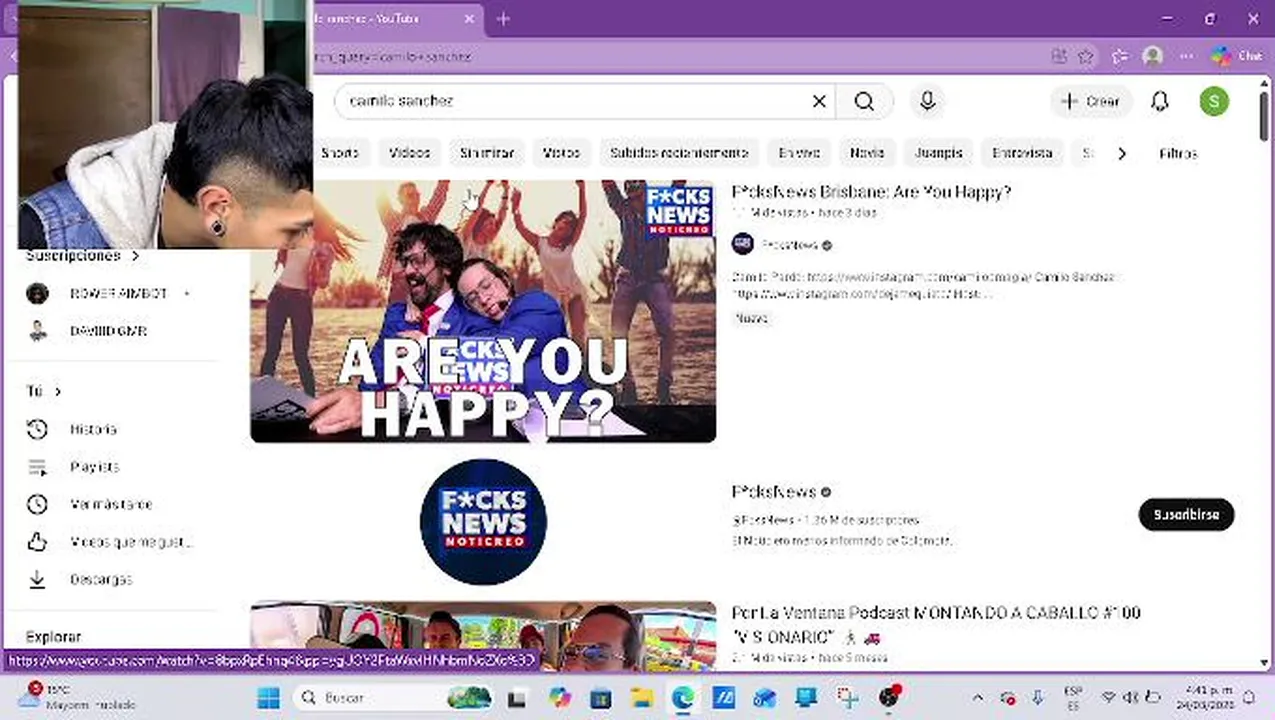Open the Windows Start menu
The image size is (1275, 720).
tap(268, 698)
